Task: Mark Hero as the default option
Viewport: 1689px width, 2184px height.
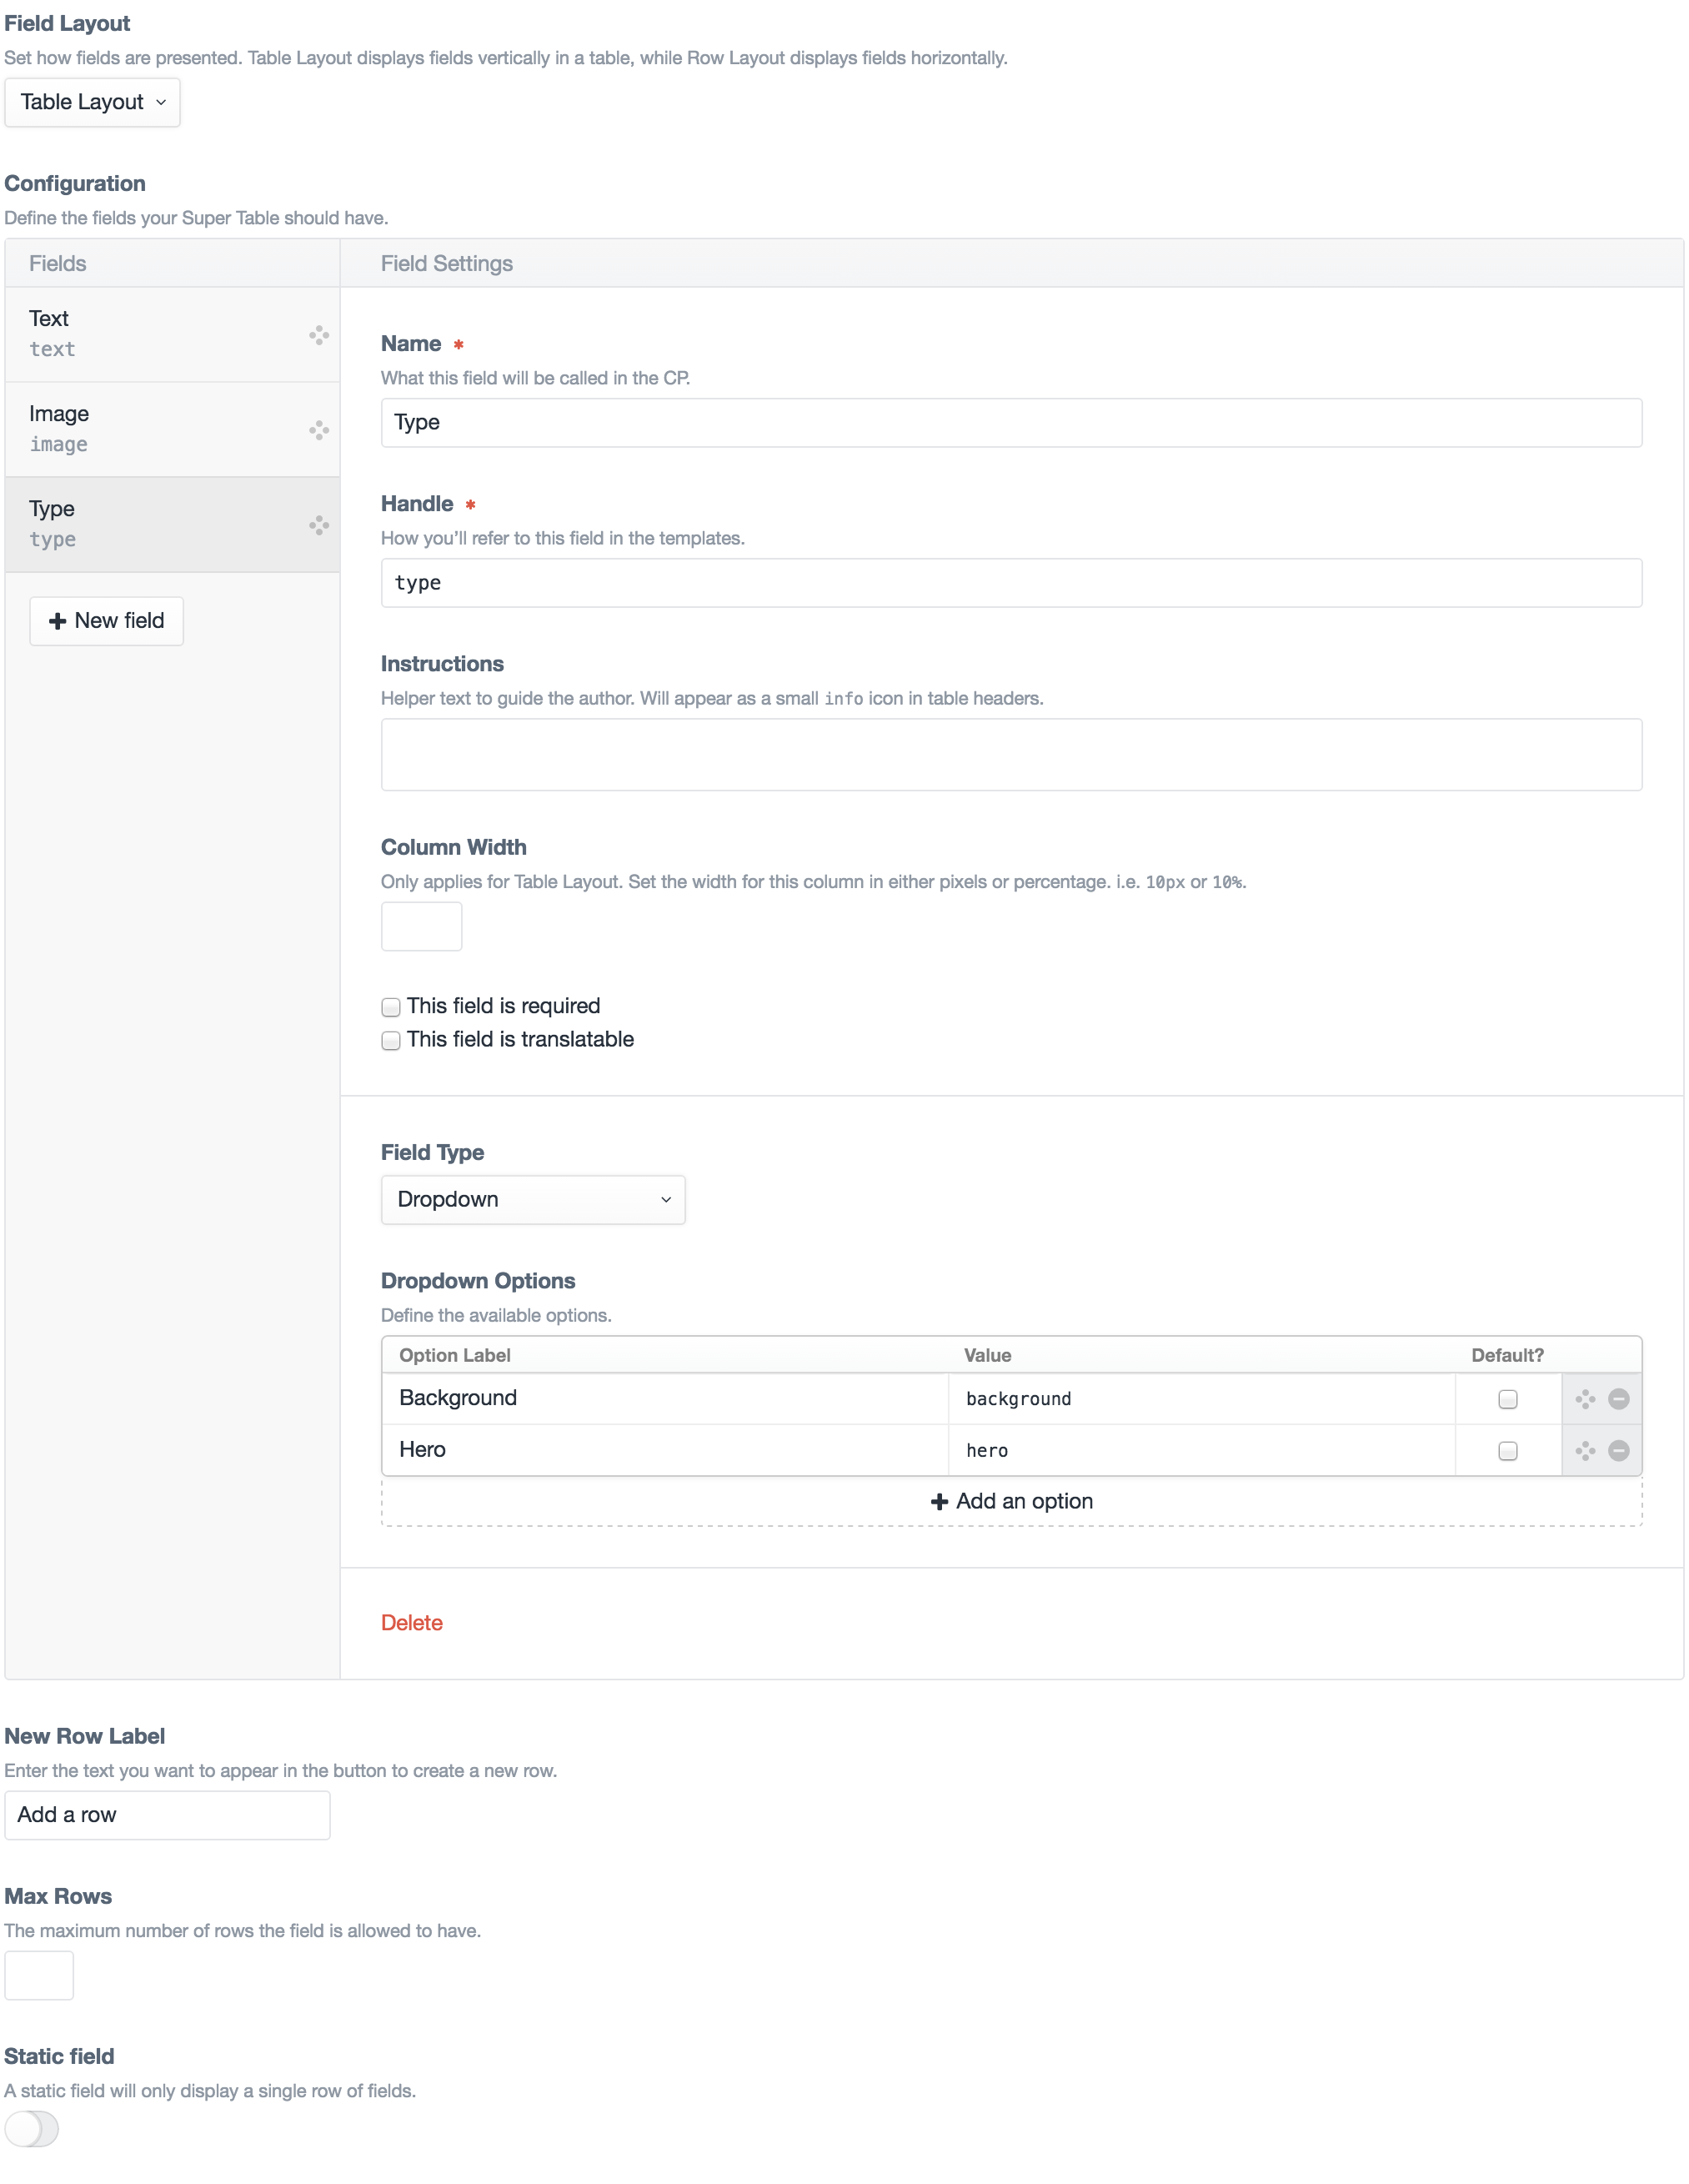Action: 1507,1450
